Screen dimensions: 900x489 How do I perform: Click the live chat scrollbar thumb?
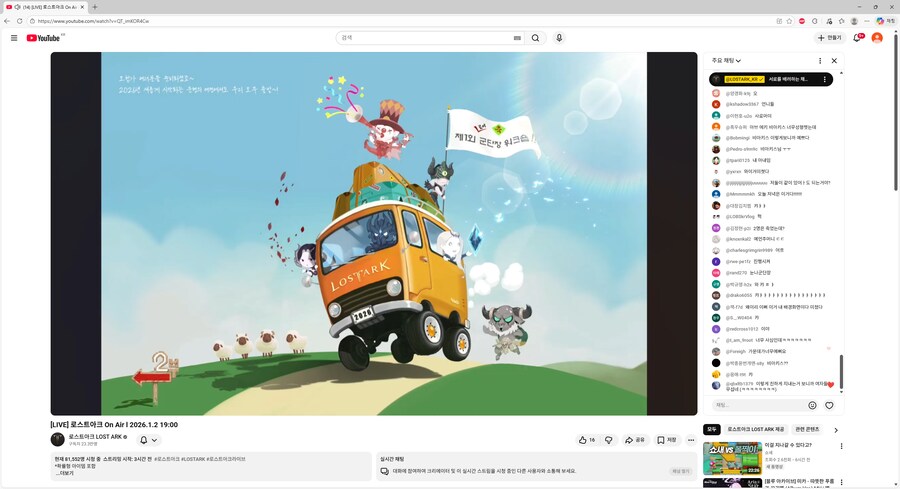(841, 371)
